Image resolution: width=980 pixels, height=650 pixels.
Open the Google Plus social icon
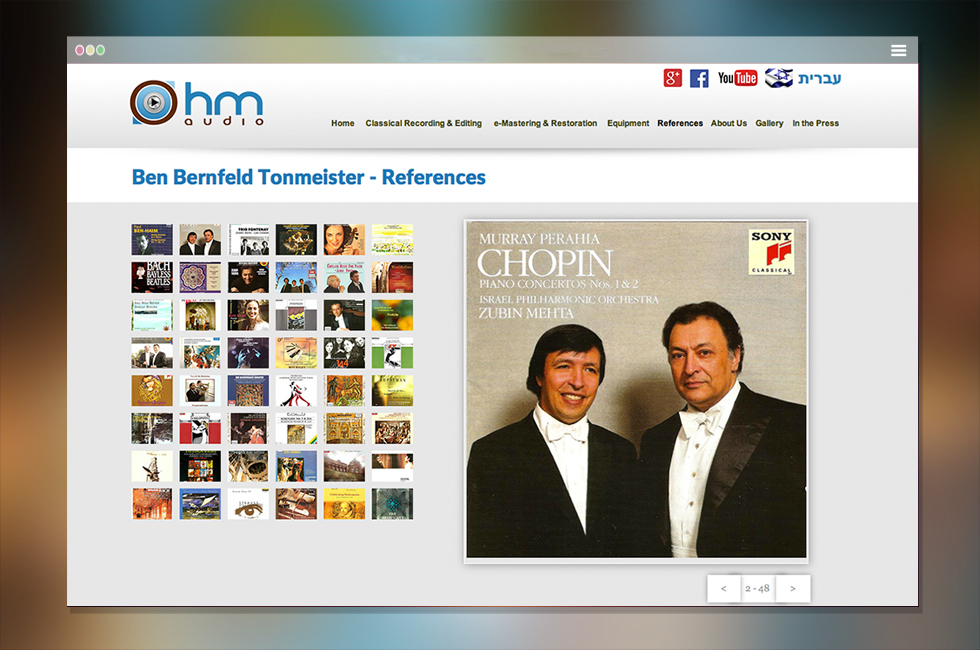[x=672, y=78]
